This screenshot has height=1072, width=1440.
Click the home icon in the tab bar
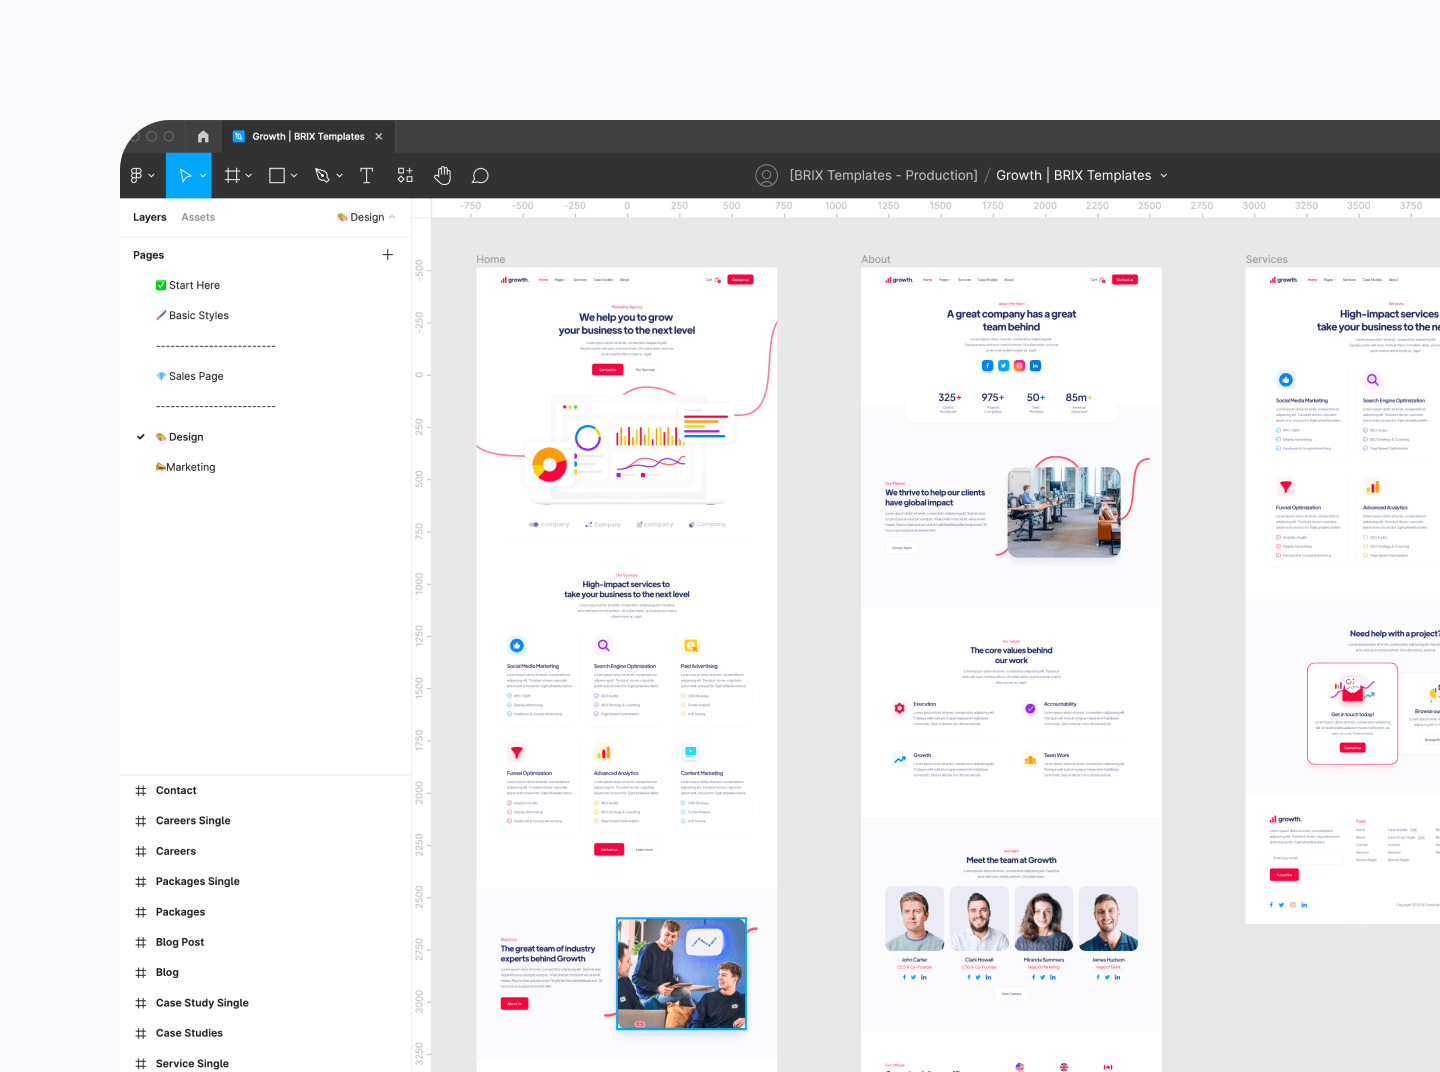[203, 136]
